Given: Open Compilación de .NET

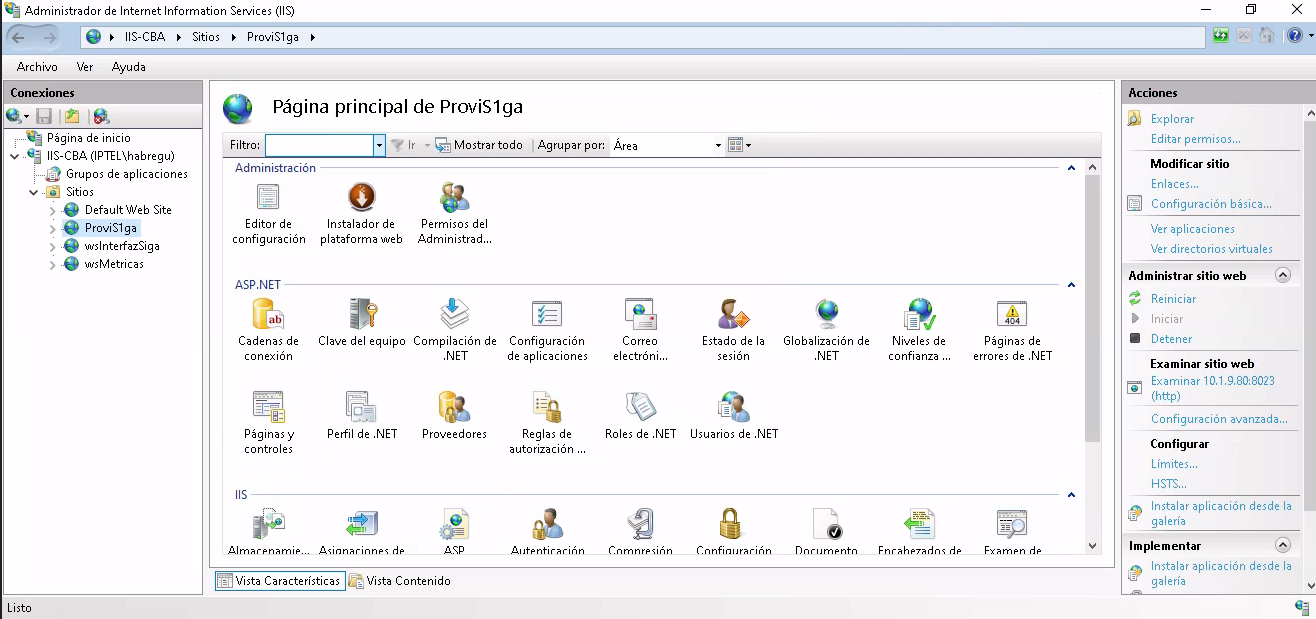Looking at the screenshot, I should (454, 331).
